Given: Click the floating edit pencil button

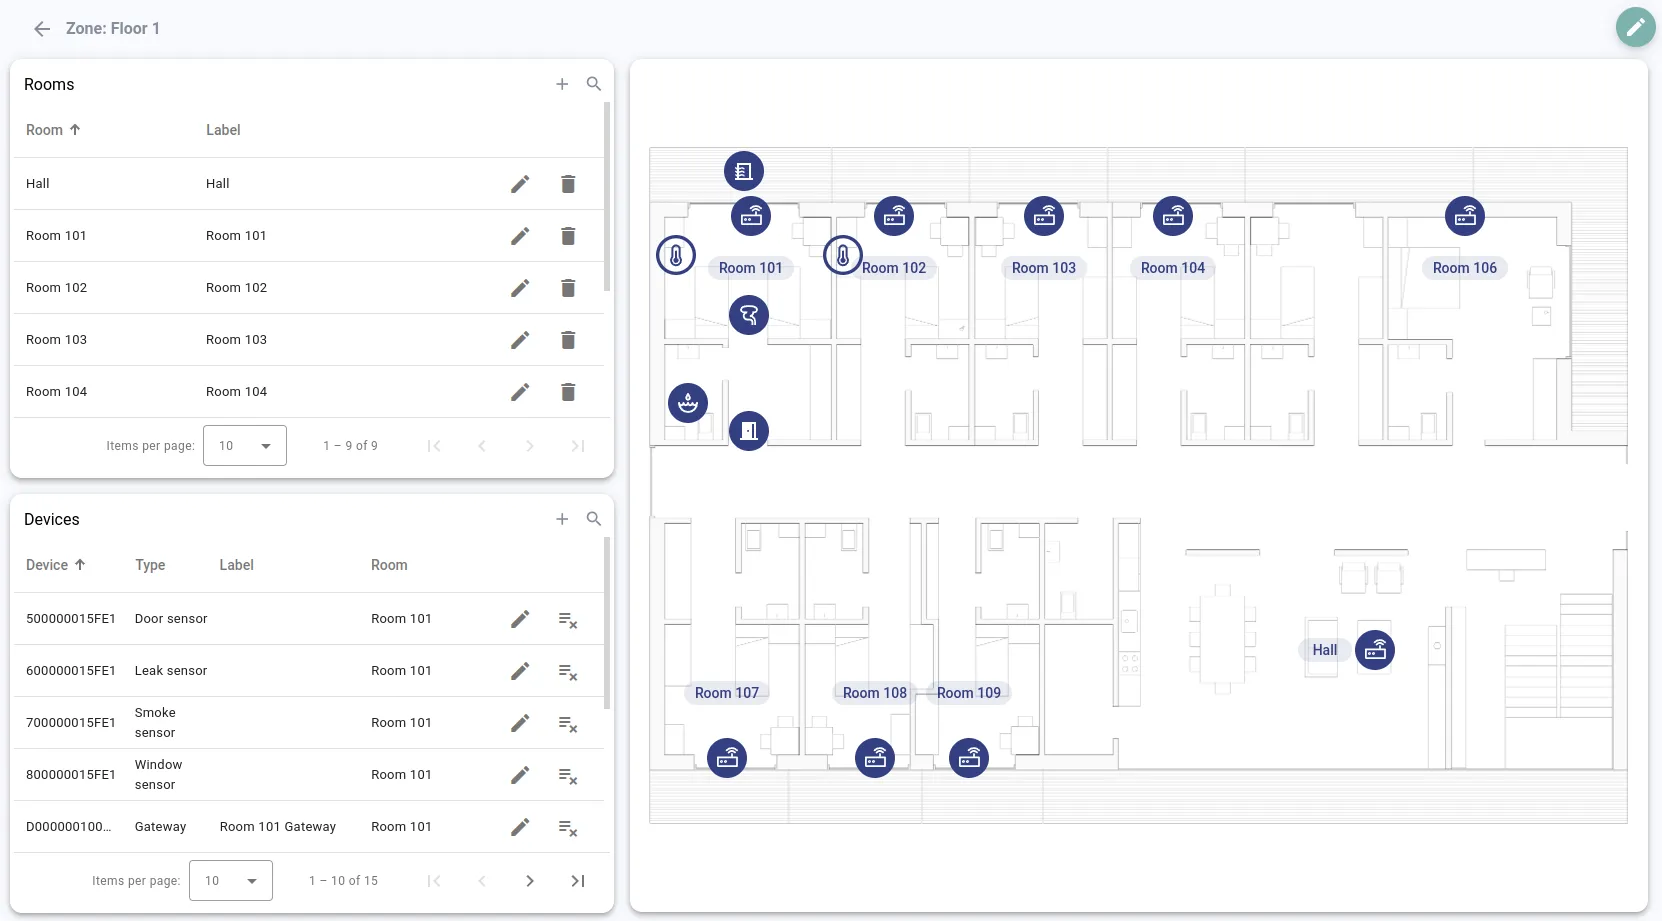Looking at the screenshot, I should [x=1635, y=27].
